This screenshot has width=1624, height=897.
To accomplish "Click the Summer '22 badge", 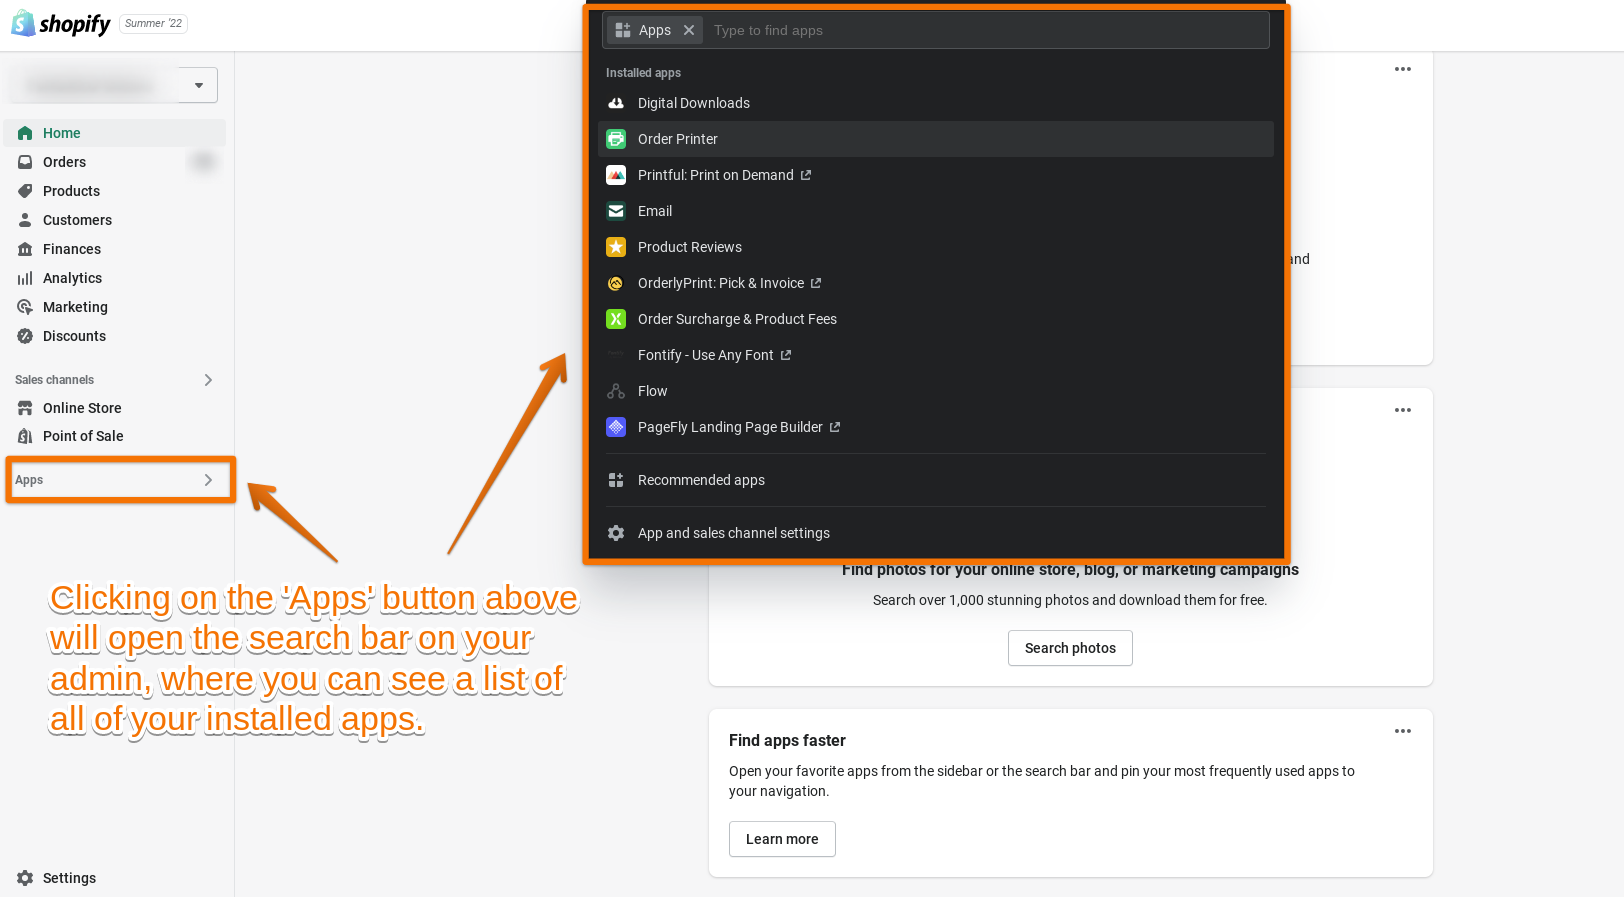I will pos(153,23).
